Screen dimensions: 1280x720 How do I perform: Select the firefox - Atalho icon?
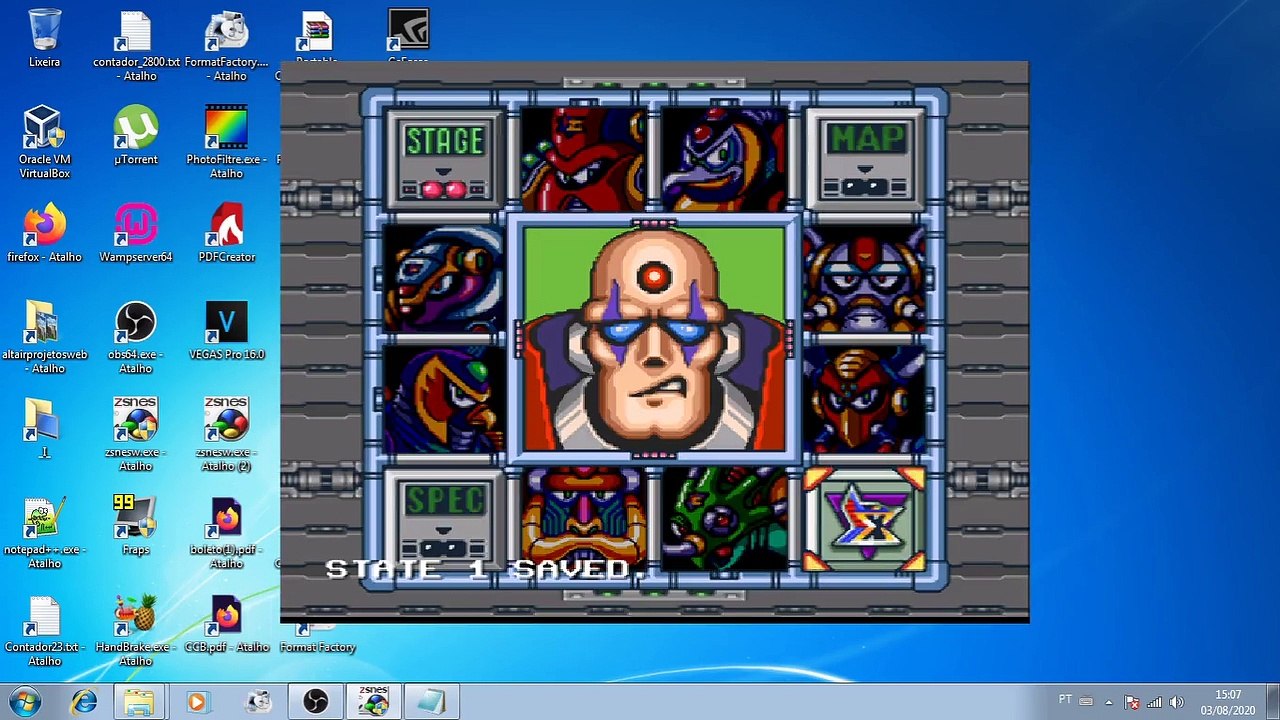pos(44,233)
